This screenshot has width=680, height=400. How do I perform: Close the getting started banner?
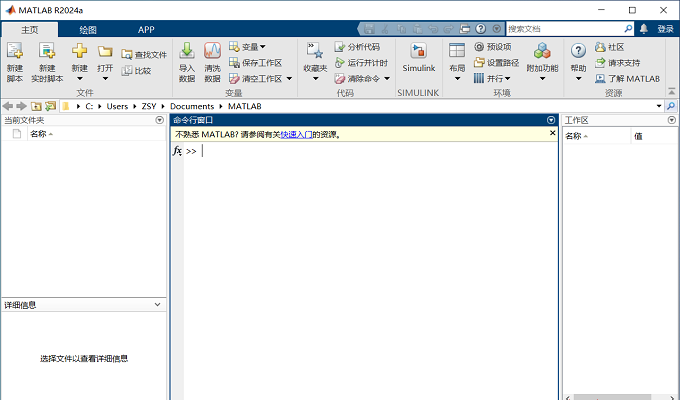click(552, 133)
